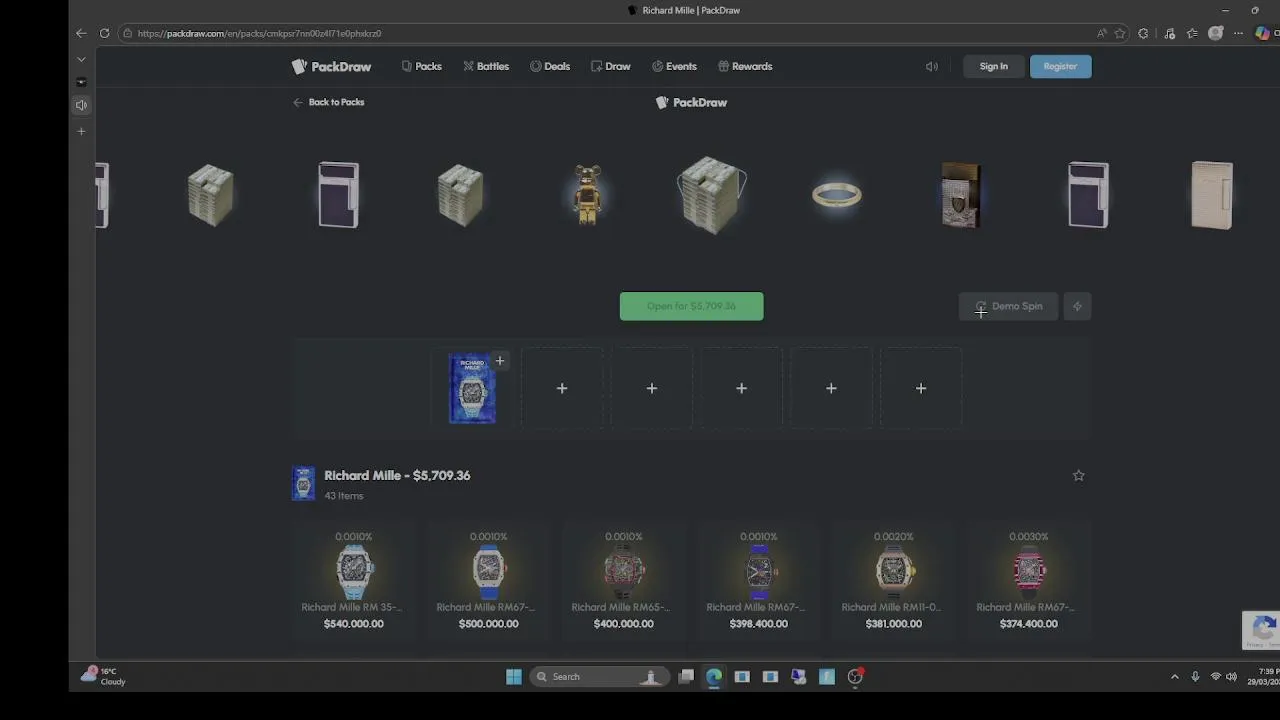Image resolution: width=1280 pixels, height=720 pixels.
Task: Click the PackDraw logo in the navbar
Action: tap(331, 67)
